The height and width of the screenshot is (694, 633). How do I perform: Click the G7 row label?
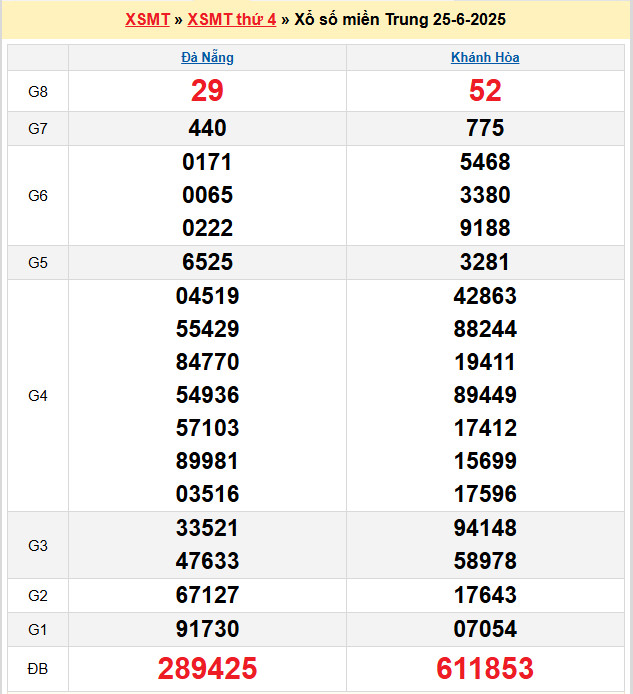point(38,128)
